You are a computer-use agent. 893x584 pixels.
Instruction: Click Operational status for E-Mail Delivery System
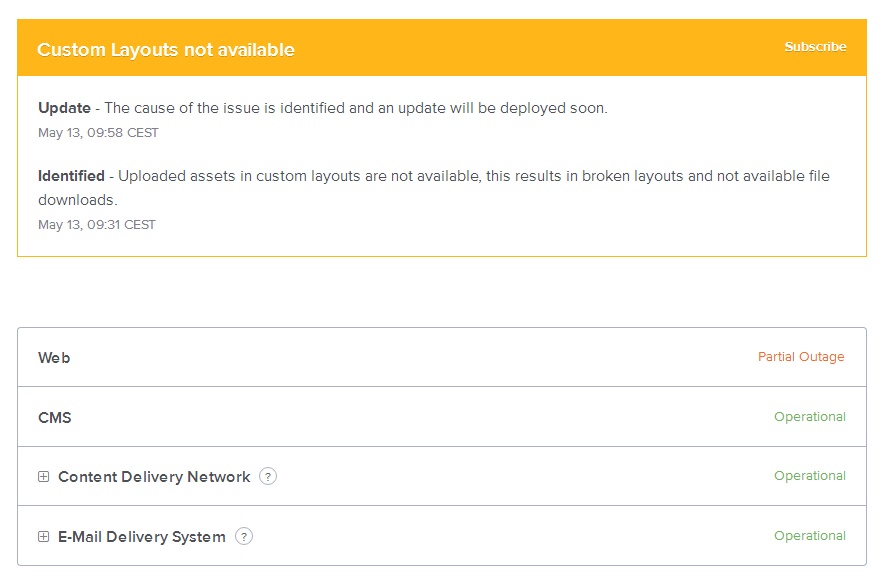[x=810, y=536]
